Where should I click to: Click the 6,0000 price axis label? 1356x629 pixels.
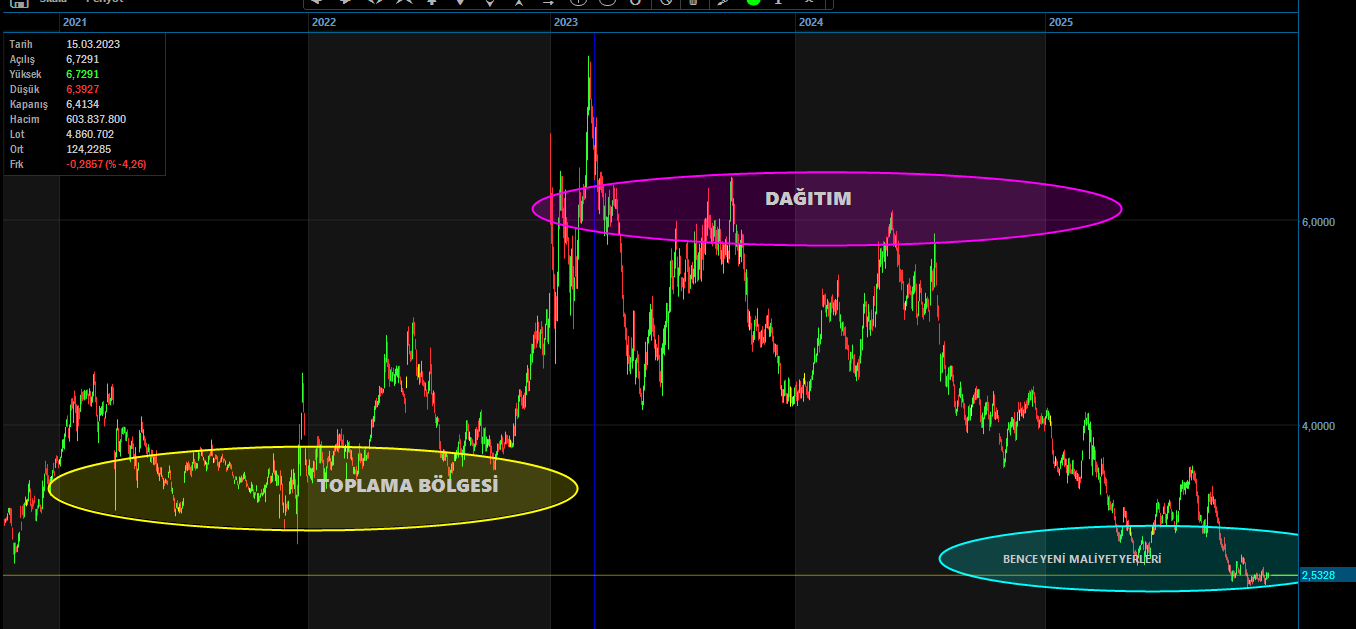tap(1318, 222)
